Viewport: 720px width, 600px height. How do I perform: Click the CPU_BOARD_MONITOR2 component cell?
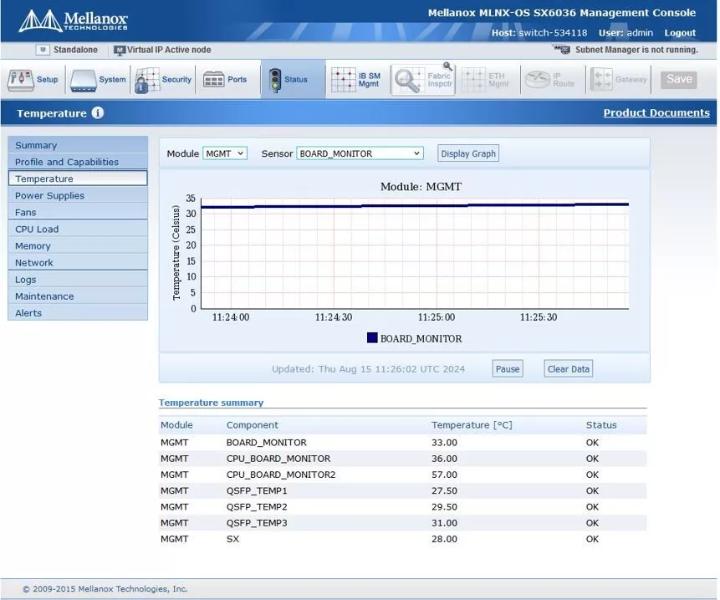(x=281, y=475)
